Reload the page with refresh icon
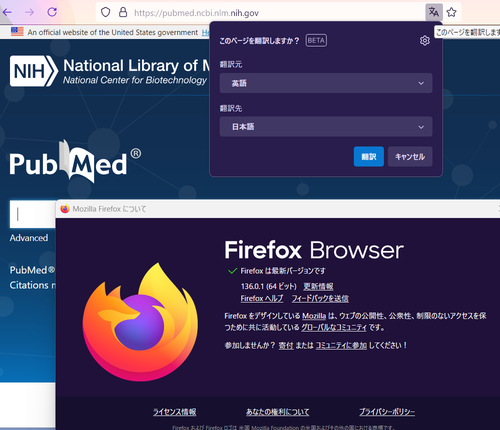The height and width of the screenshot is (430, 500). point(52,12)
